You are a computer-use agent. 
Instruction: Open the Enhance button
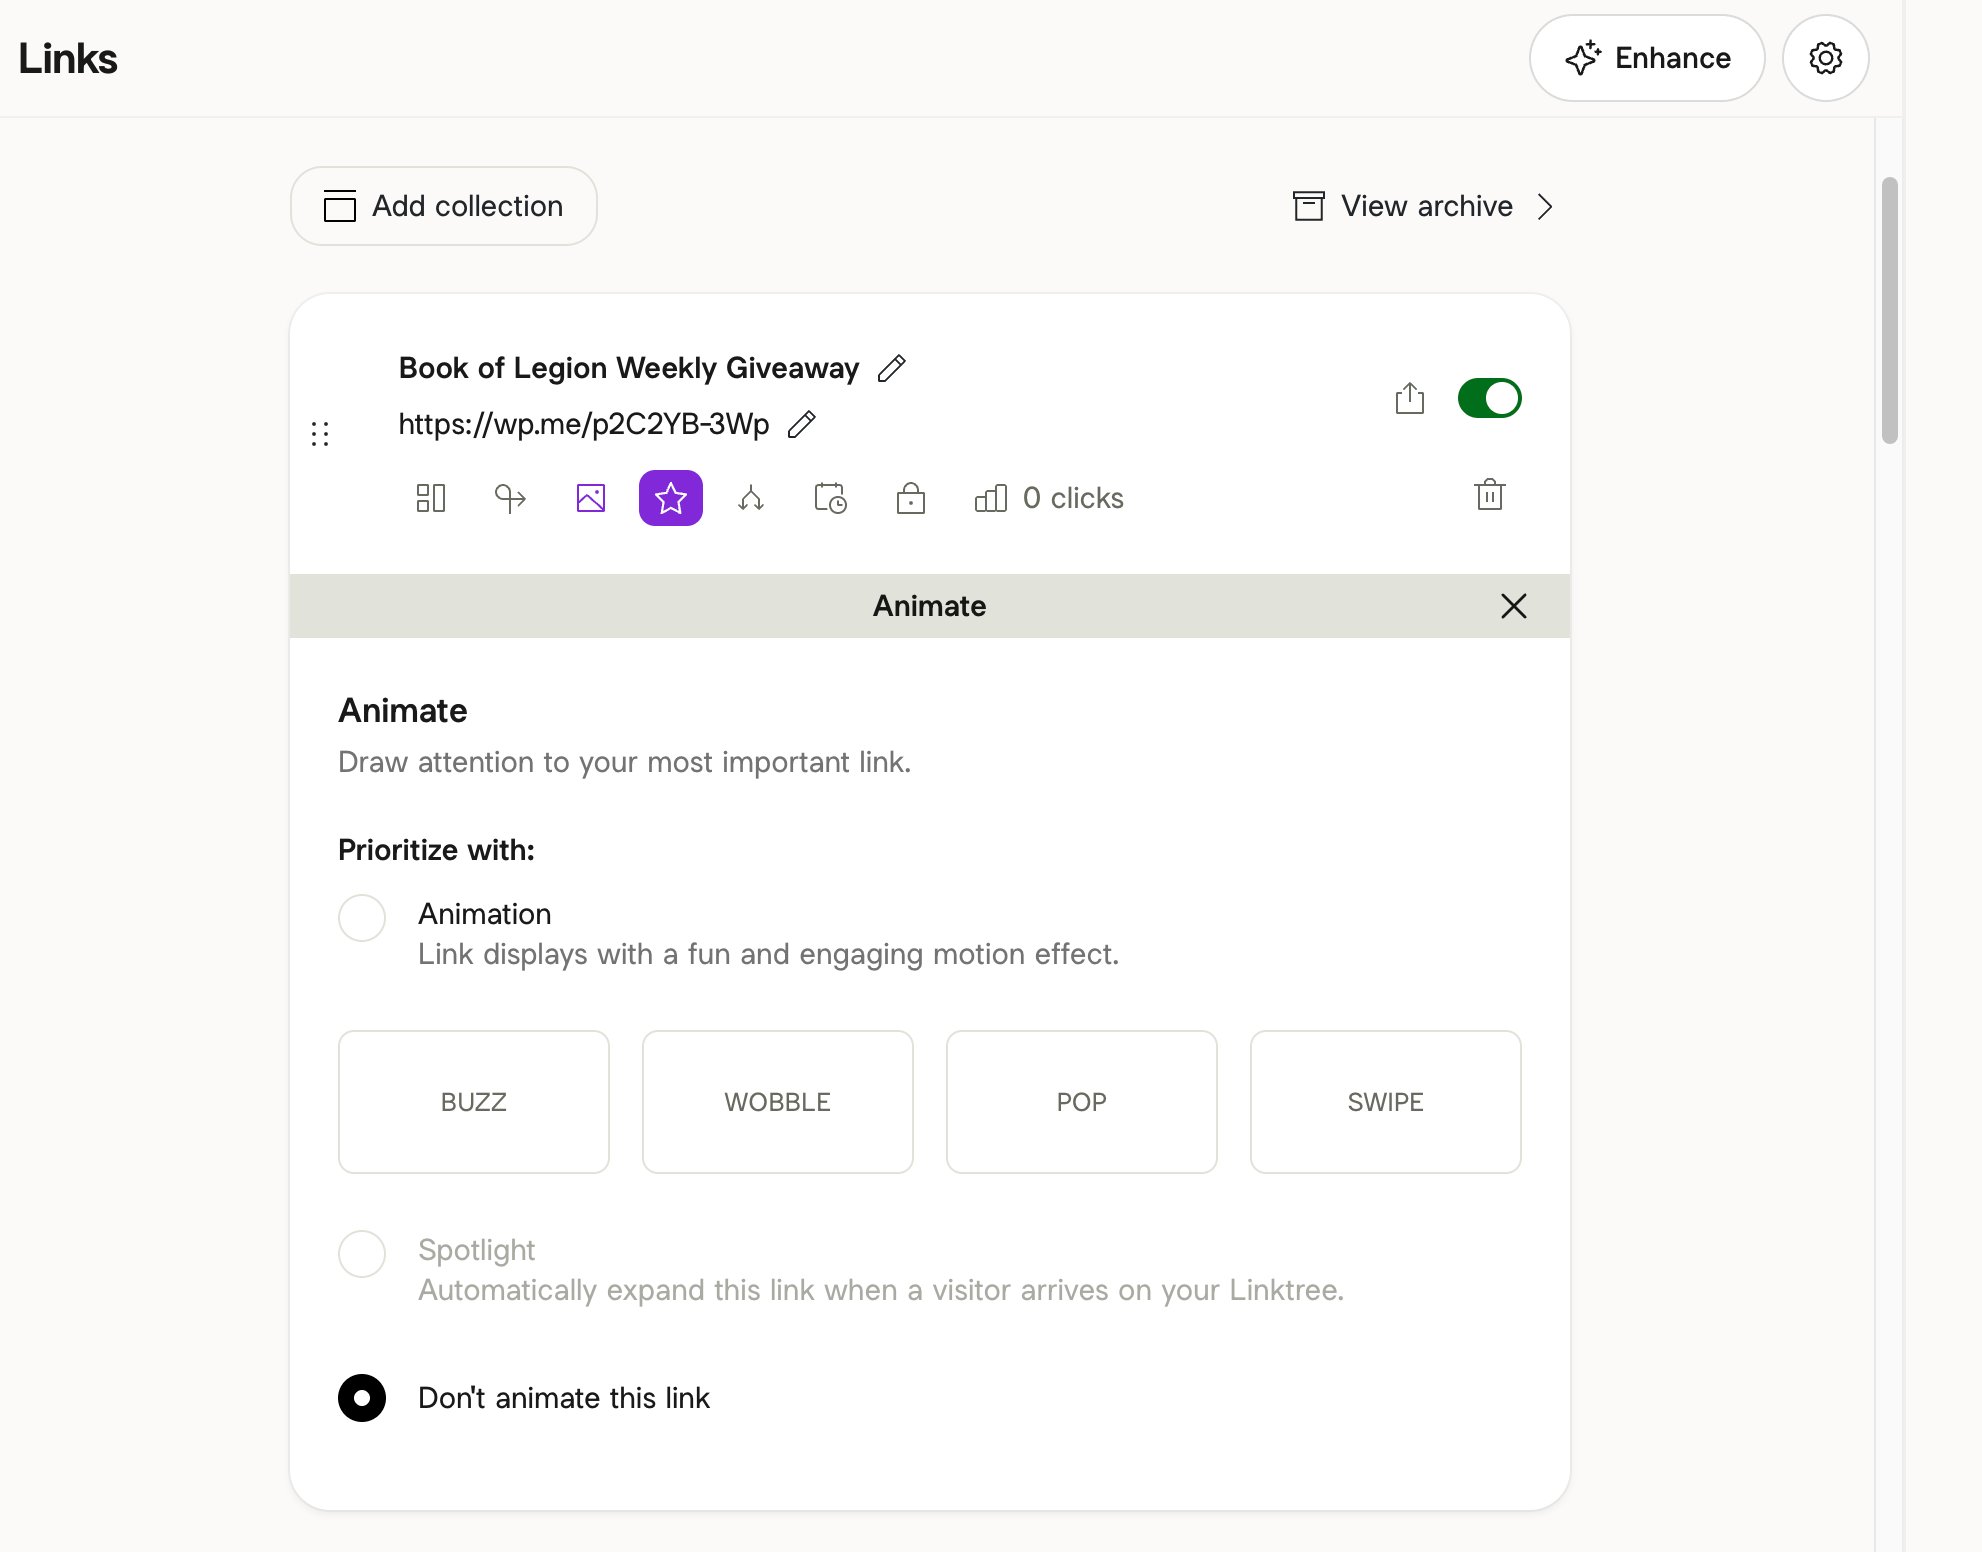click(1646, 58)
